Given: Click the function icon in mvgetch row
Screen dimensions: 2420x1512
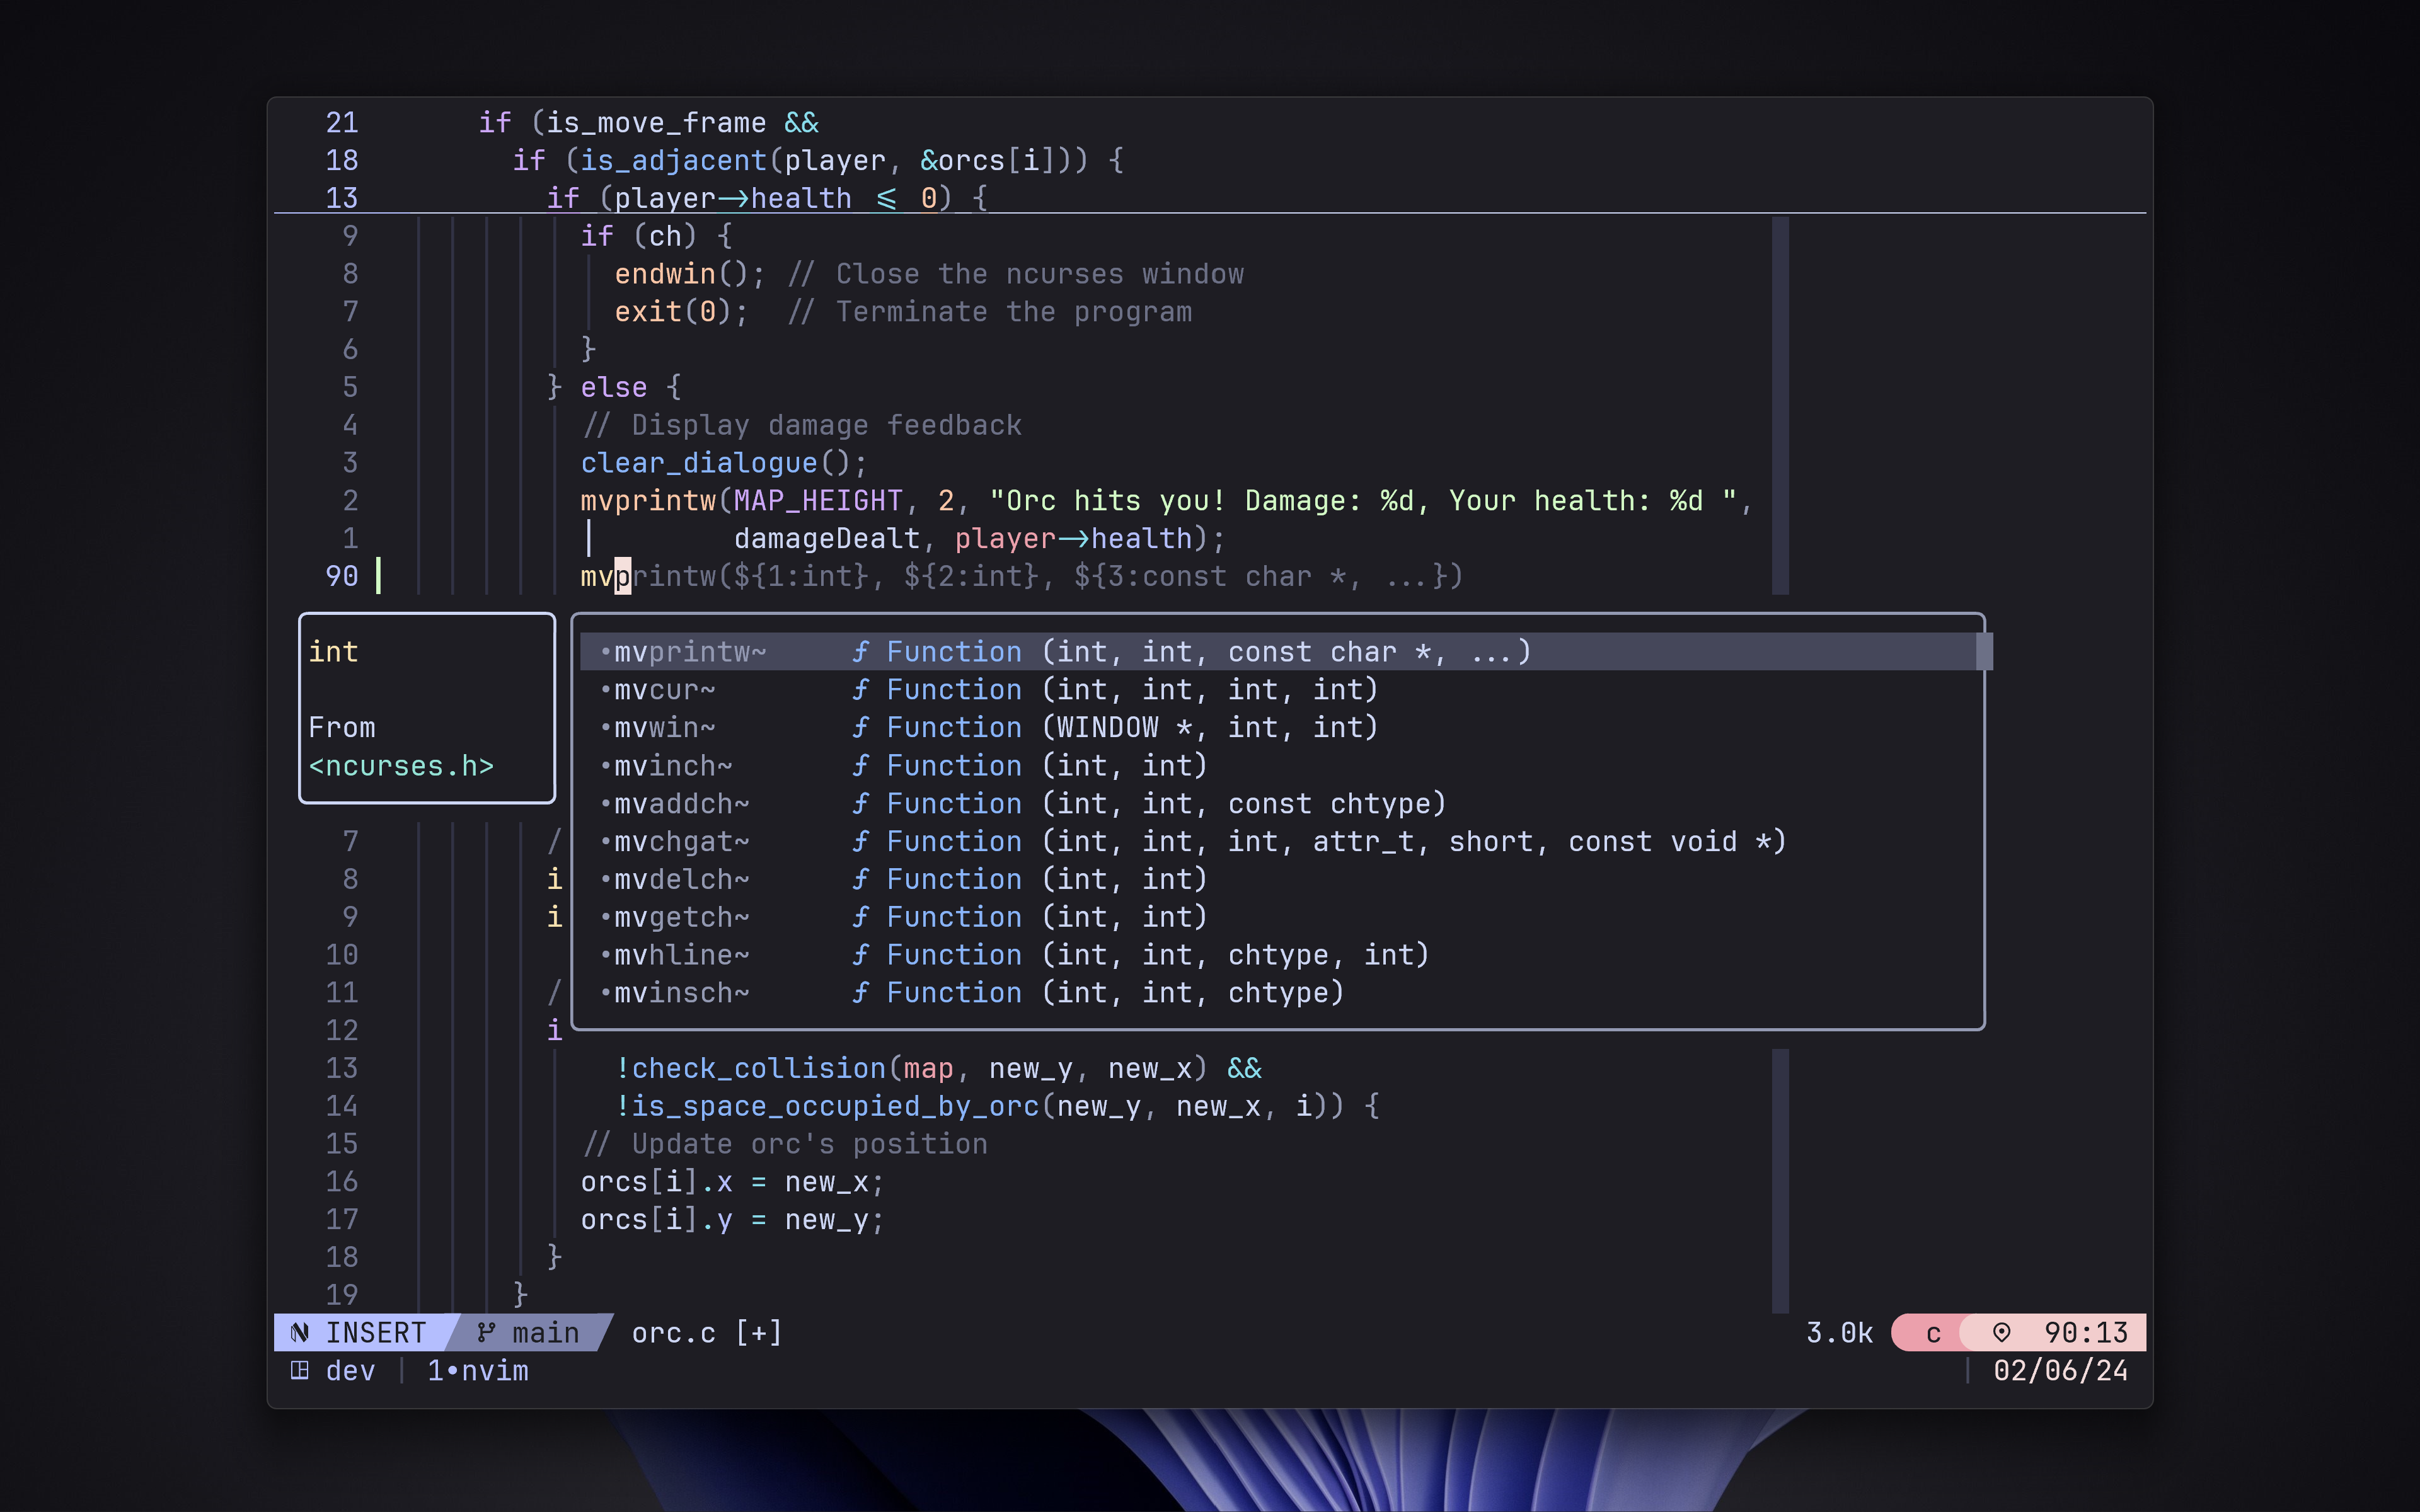Looking at the screenshot, I should (x=860, y=917).
